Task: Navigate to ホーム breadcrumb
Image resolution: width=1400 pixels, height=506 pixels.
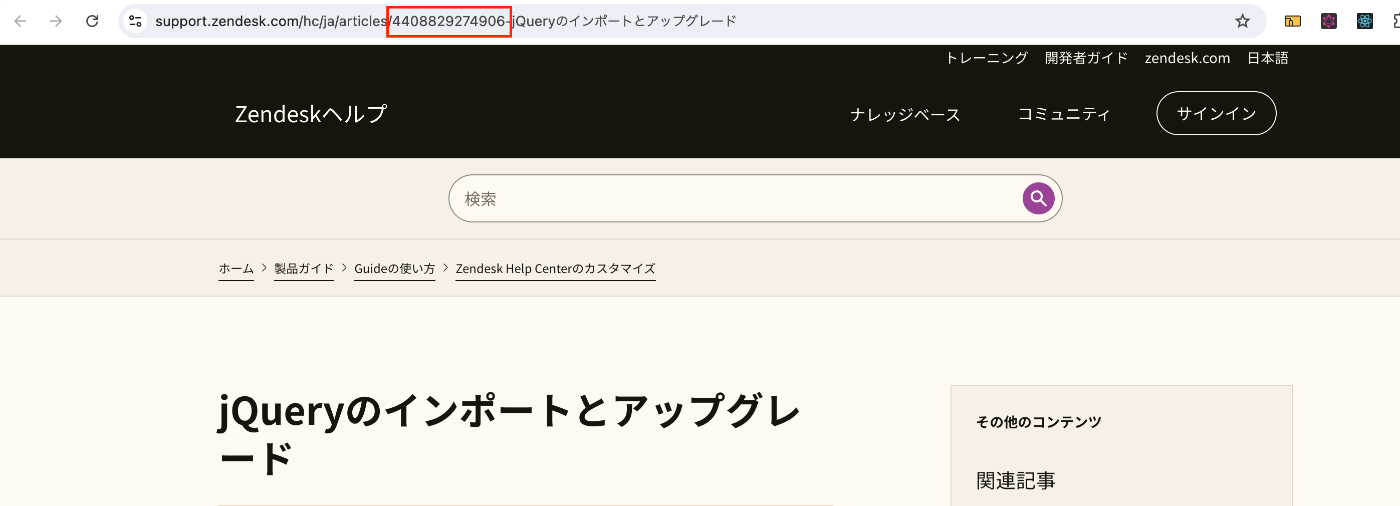Action: pos(236,269)
